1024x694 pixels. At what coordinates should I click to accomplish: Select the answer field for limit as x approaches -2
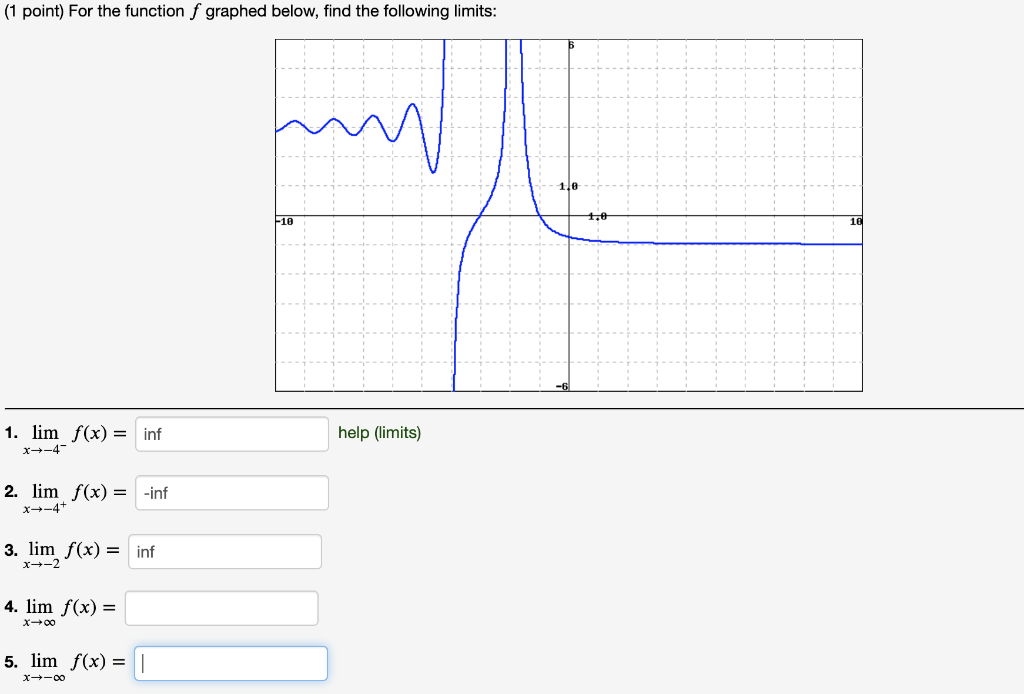224,551
